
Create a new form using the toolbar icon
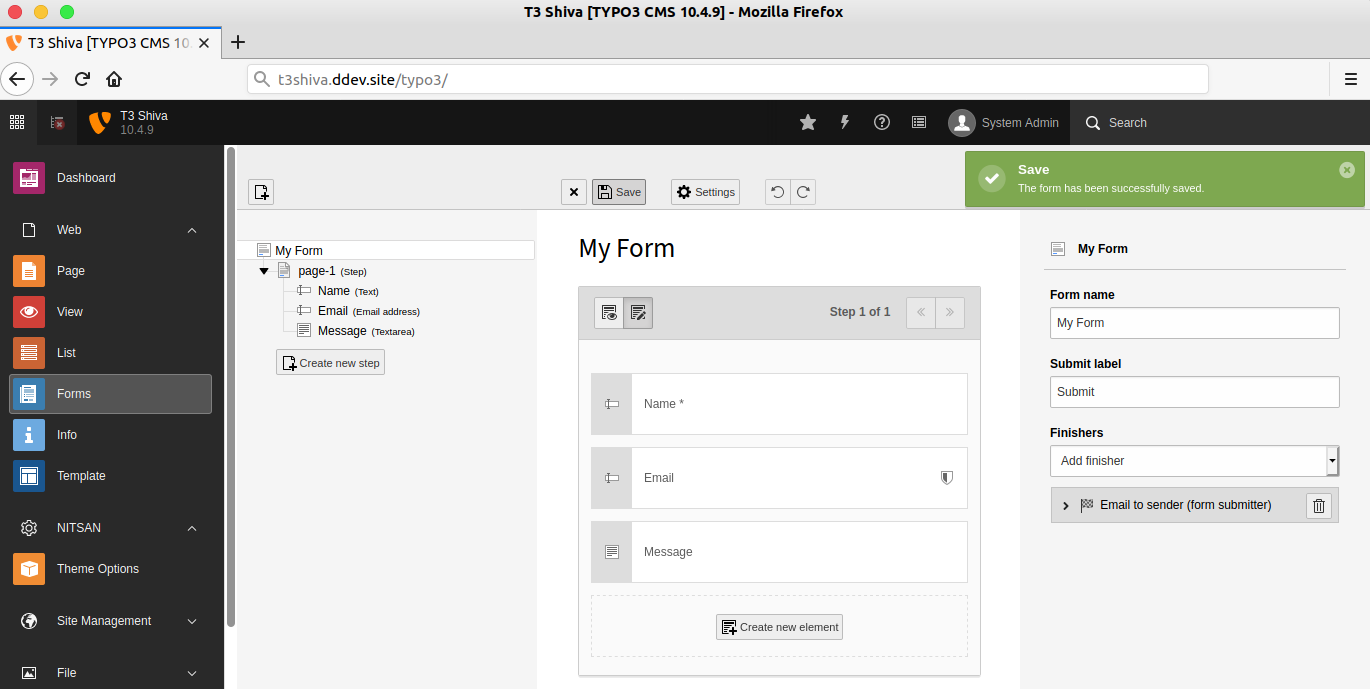[x=260, y=191]
